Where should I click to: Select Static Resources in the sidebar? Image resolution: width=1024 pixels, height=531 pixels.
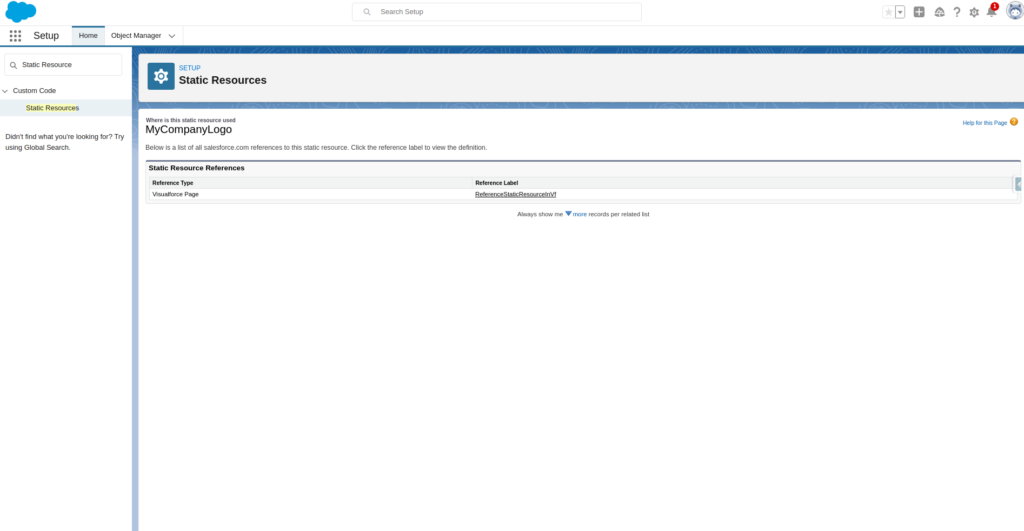click(x=52, y=108)
